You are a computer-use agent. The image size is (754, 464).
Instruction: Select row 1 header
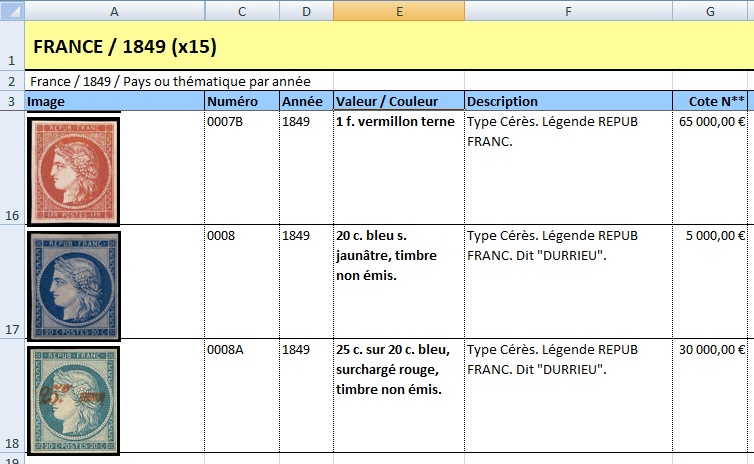coord(12,46)
